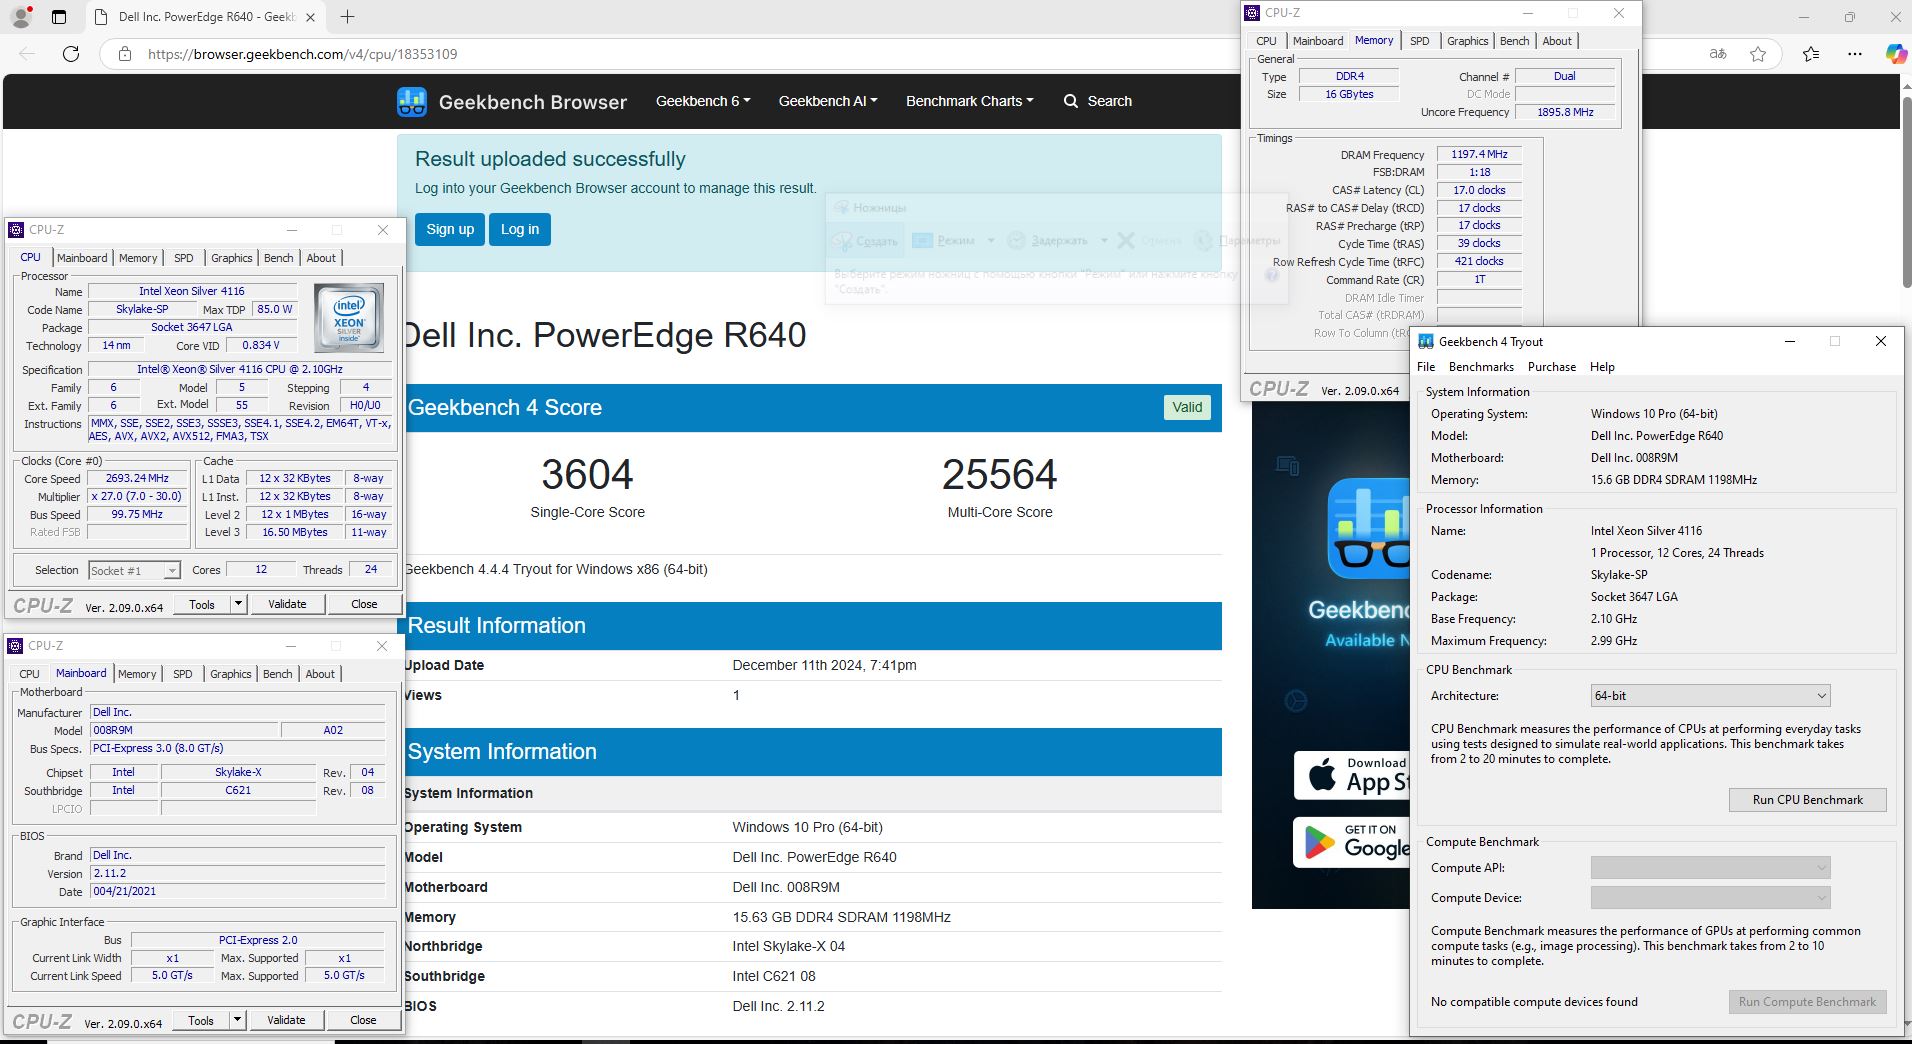The height and width of the screenshot is (1044, 1912).
Task: Click the Log in button
Action: [x=520, y=229]
